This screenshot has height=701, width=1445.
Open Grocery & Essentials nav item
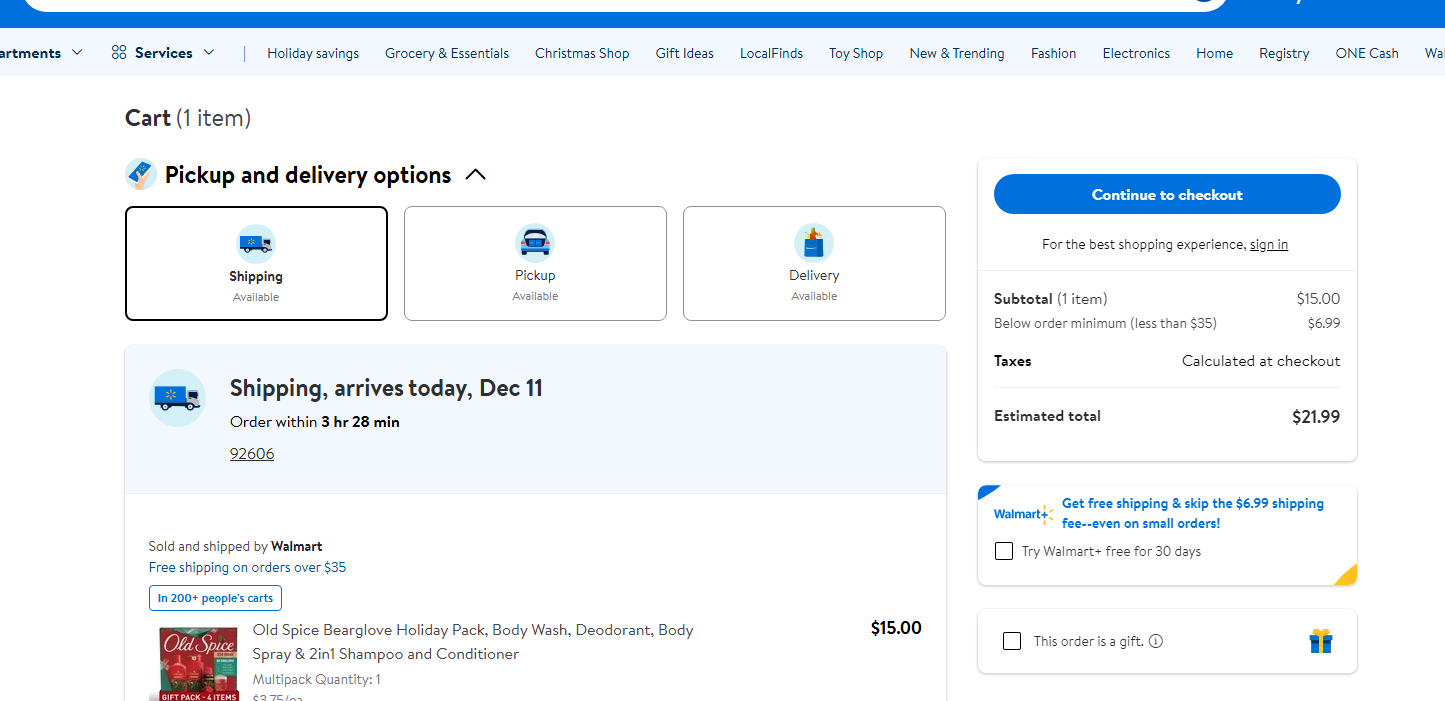[447, 53]
